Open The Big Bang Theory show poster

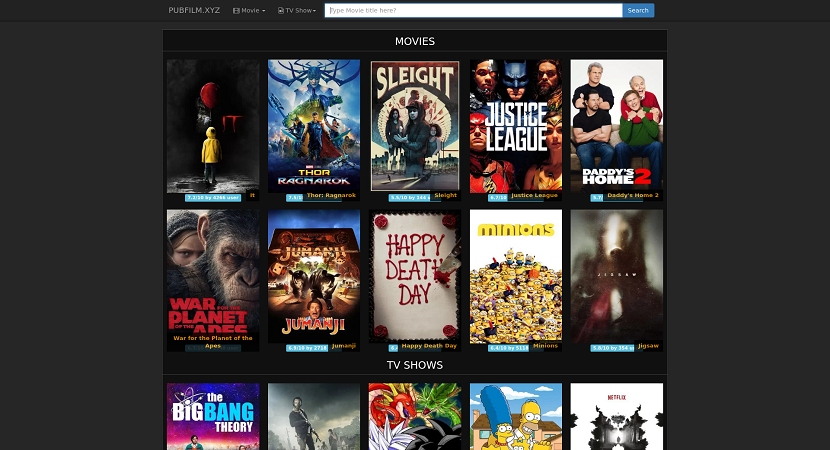click(213, 417)
